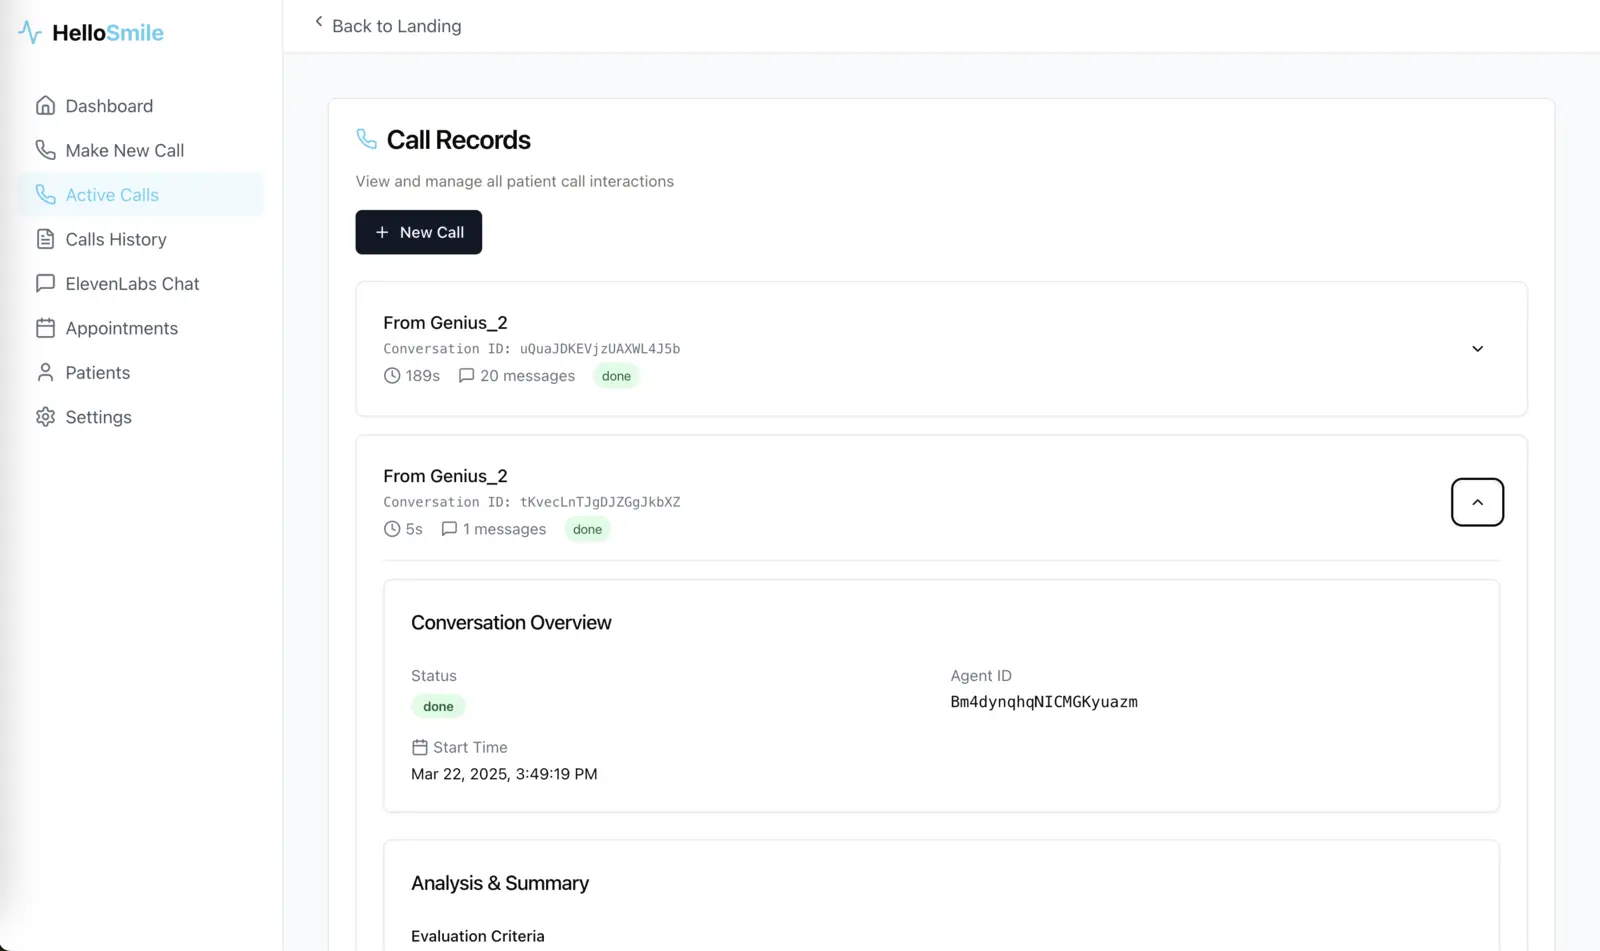Image resolution: width=1600 pixels, height=951 pixels.
Task: Click first From Genius_2 title with 189s
Action: [445, 323]
